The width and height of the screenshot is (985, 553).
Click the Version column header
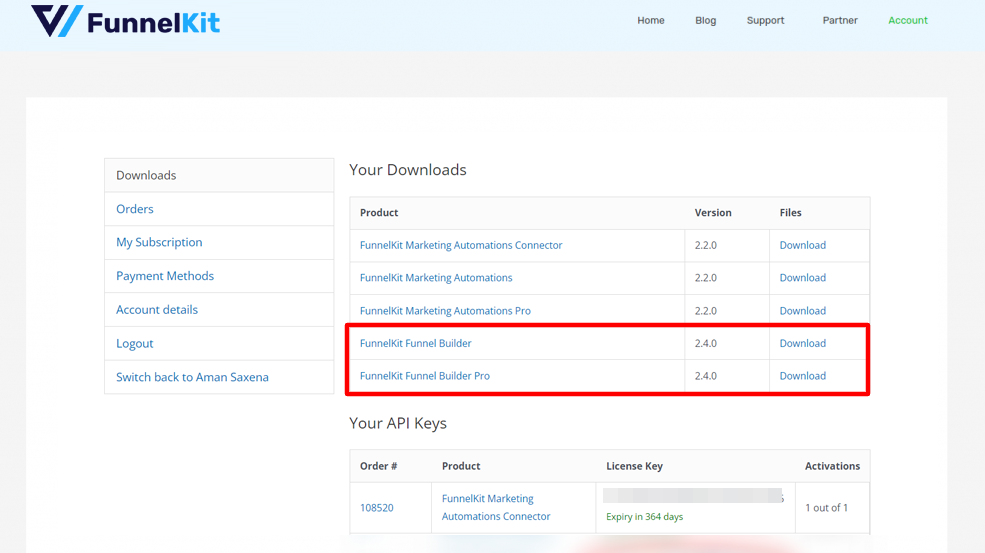point(712,212)
